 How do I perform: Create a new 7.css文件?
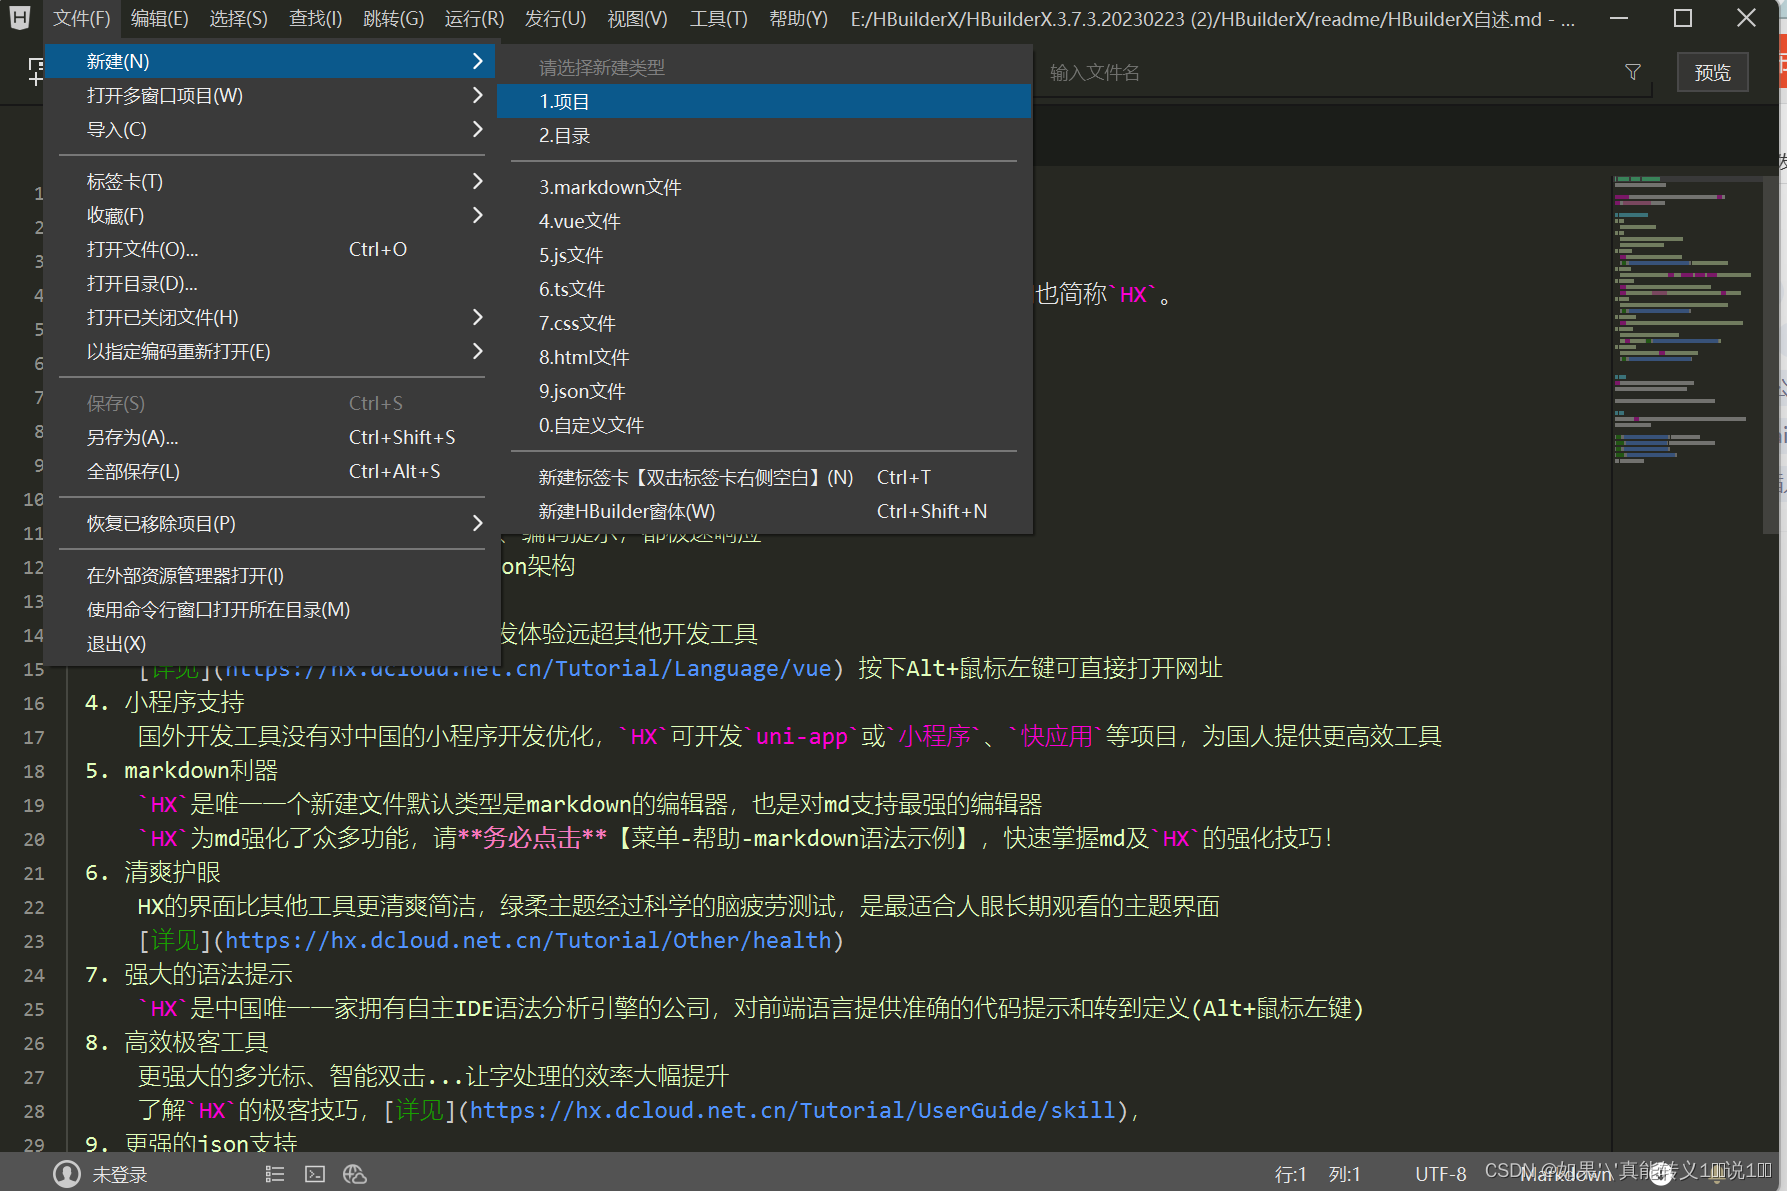[764, 323]
